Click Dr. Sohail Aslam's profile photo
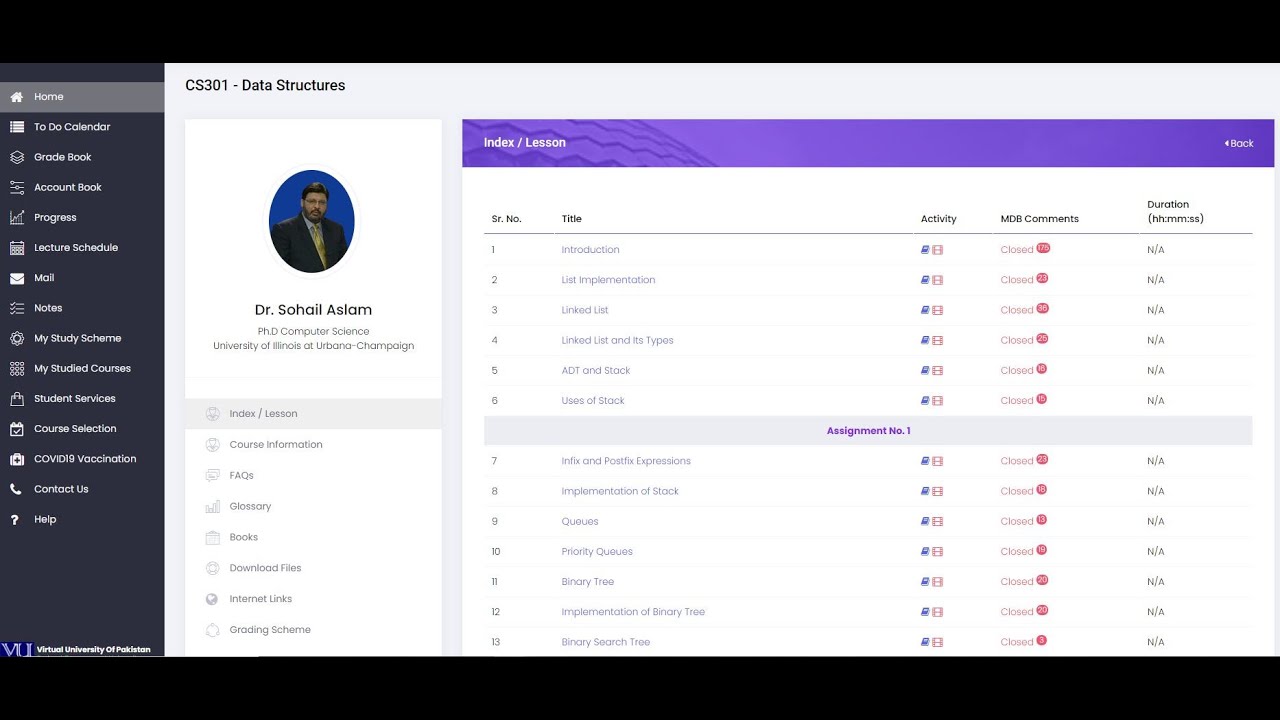1280x720 pixels. click(312, 221)
